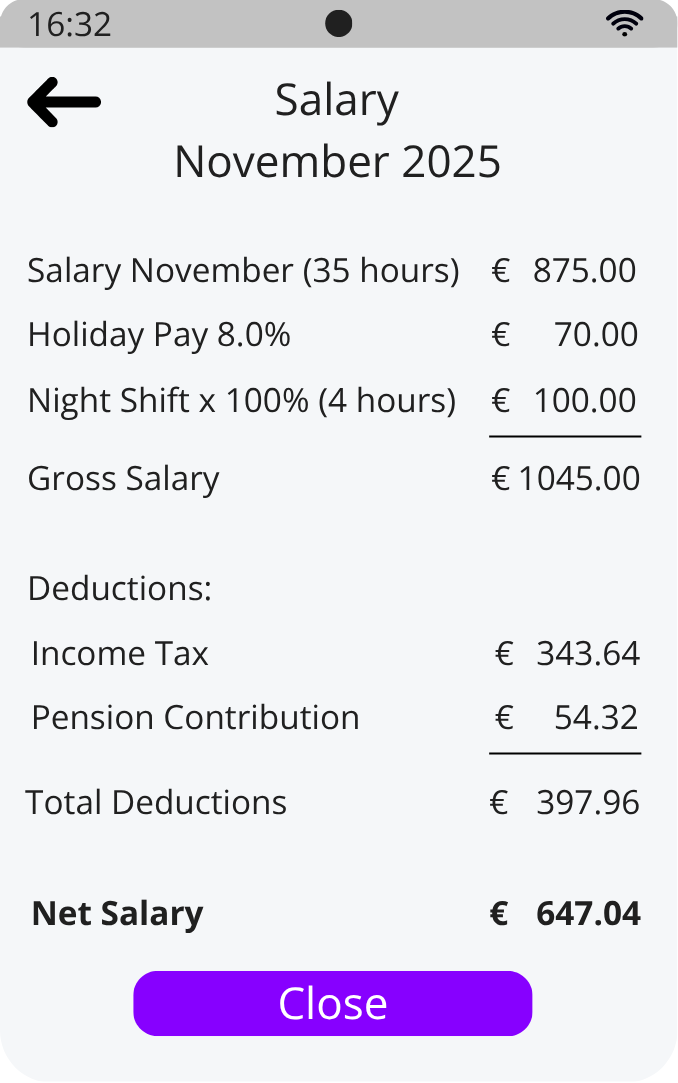Select the amount 1045.00 on Gross Salary
This screenshot has height=1083, width=678.
click(578, 478)
